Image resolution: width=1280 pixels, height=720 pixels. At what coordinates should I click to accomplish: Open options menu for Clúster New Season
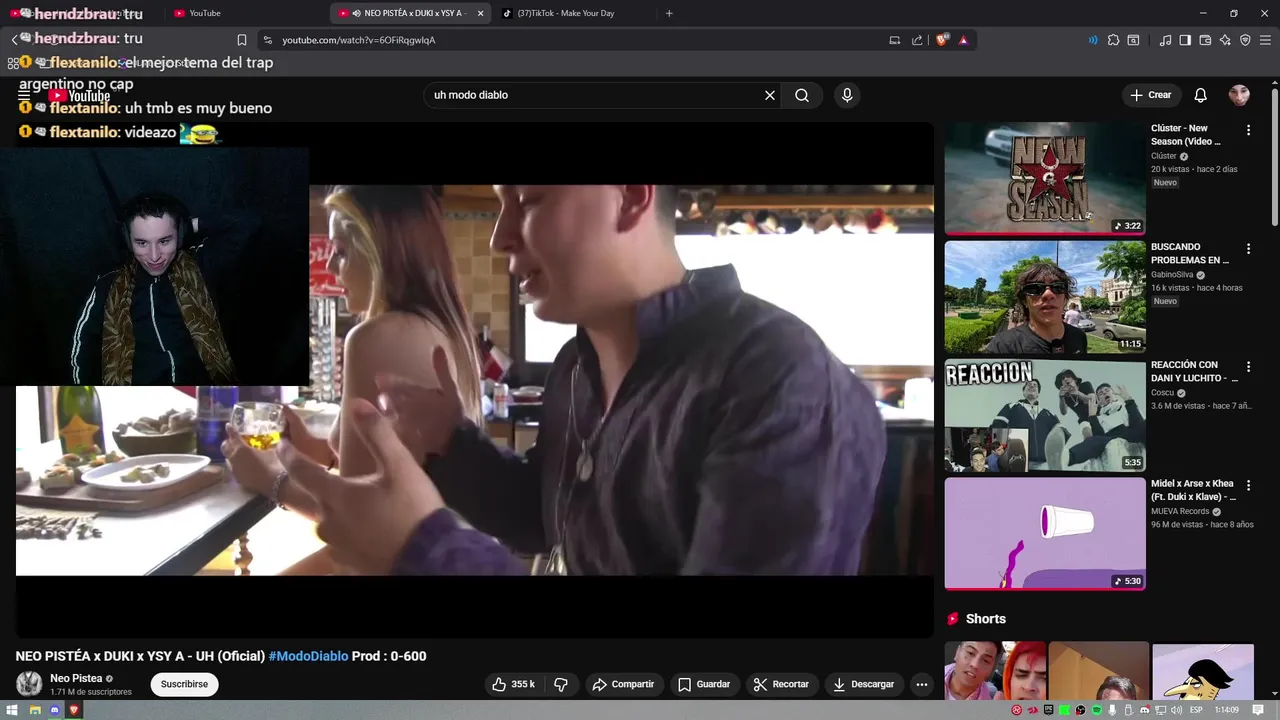point(1248,130)
